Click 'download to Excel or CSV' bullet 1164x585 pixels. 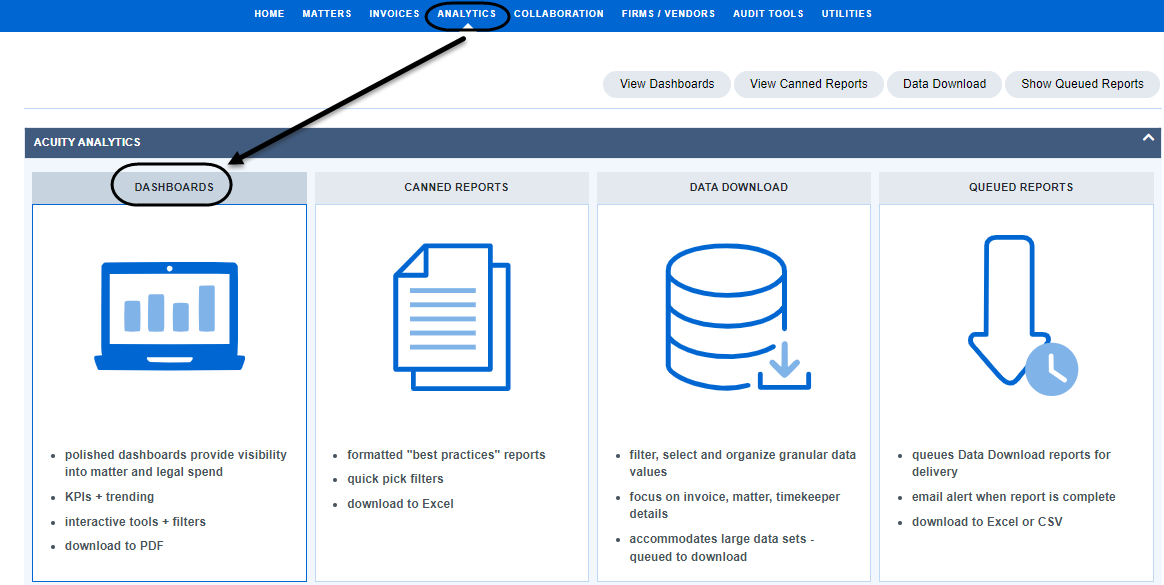coord(987,522)
